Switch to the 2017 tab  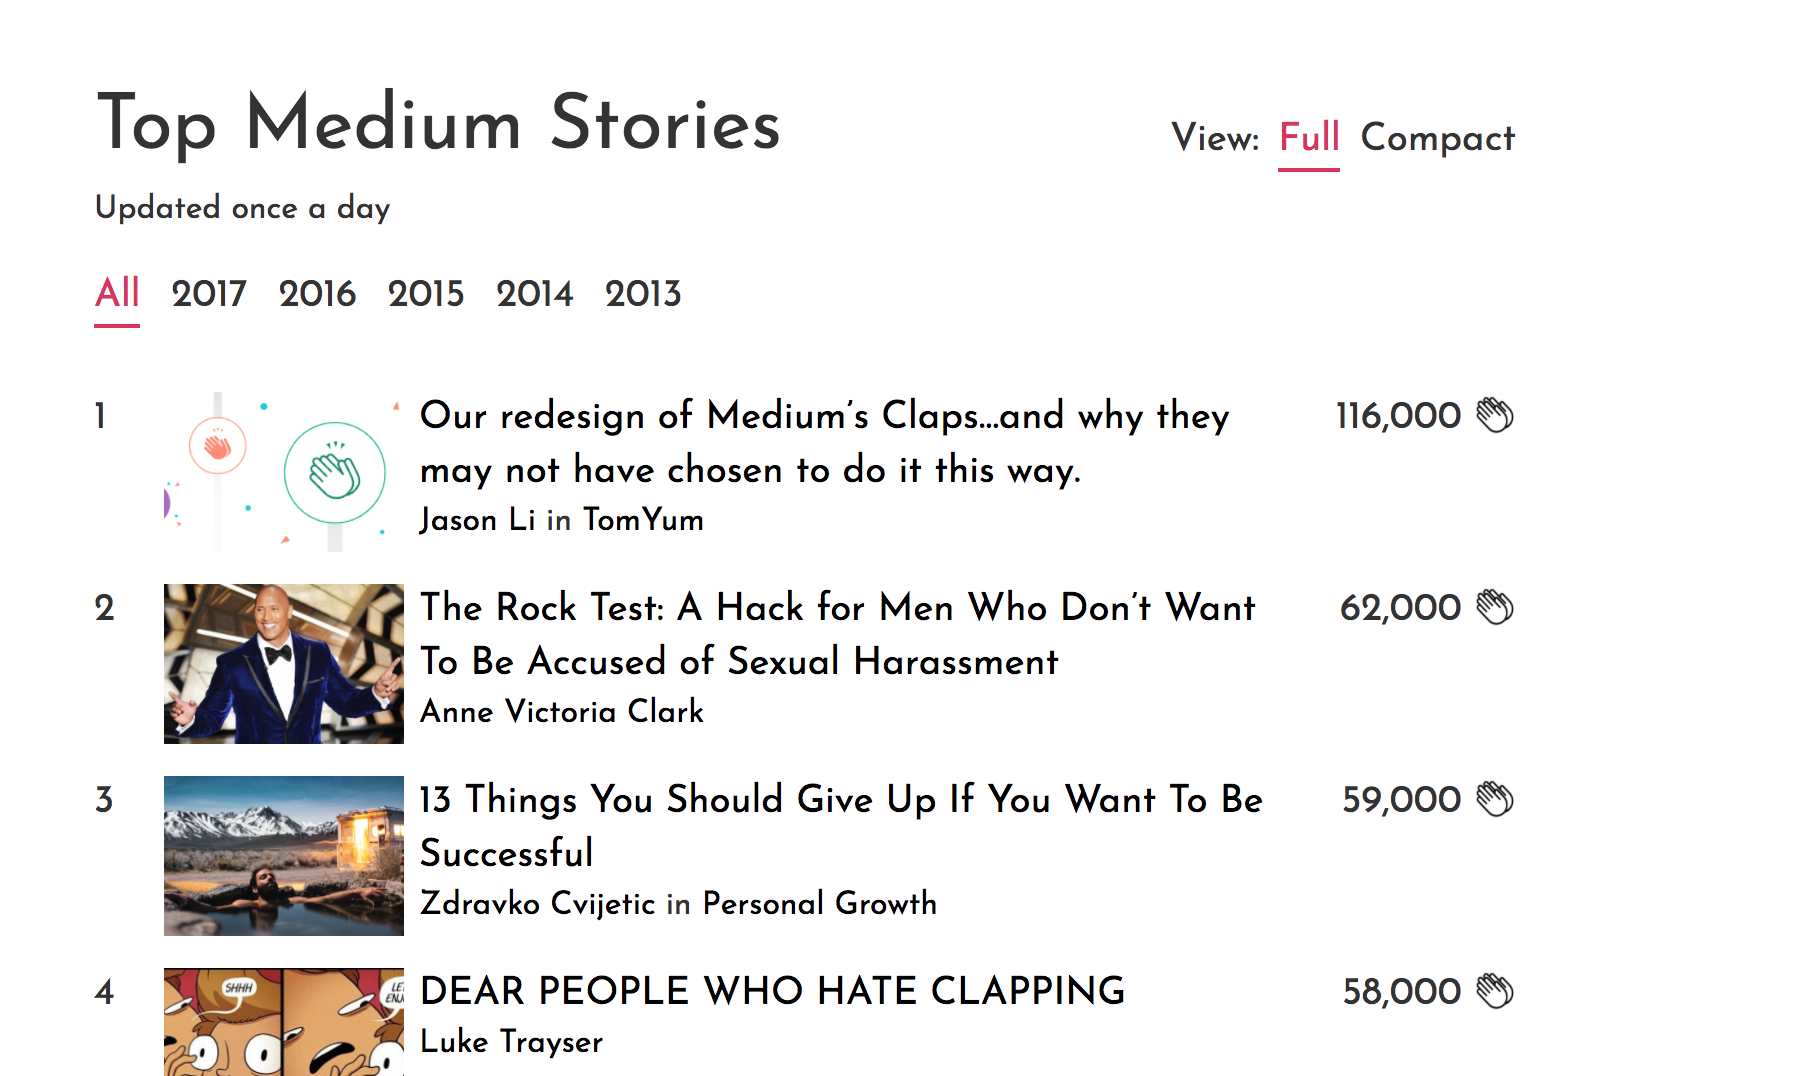point(208,293)
